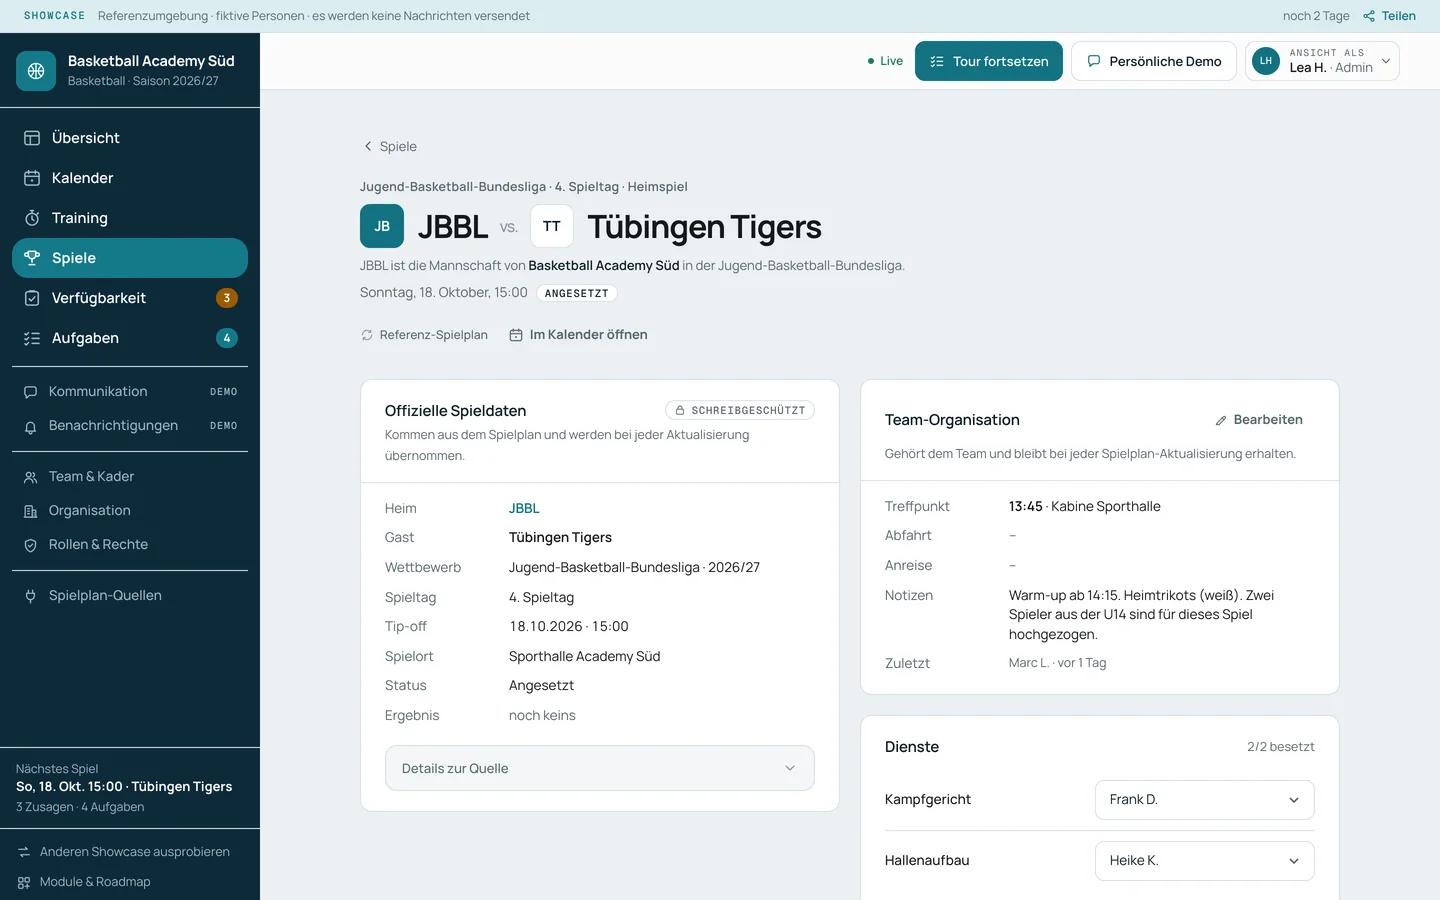Click the Tour fortsetzen button
Viewport: 1440px width, 900px height.
click(989, 61)
